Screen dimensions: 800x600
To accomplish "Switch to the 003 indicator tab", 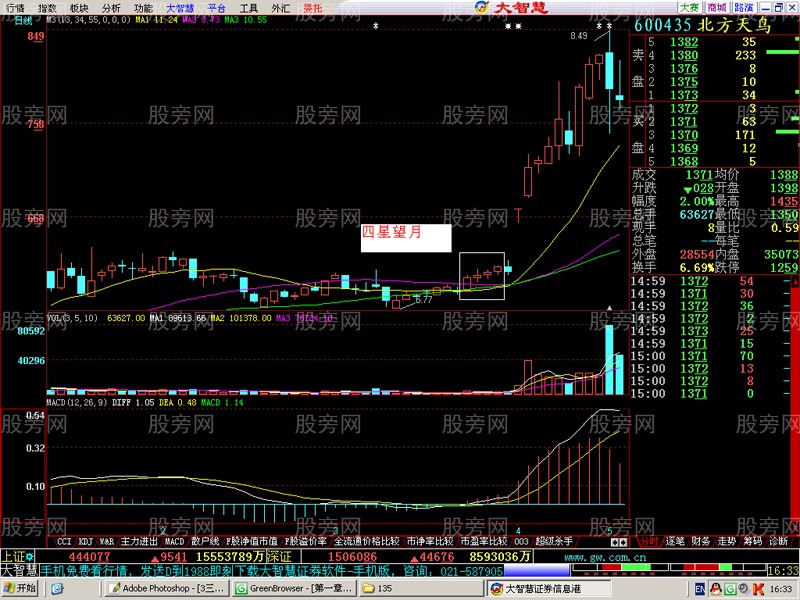I will pos(521,541).
